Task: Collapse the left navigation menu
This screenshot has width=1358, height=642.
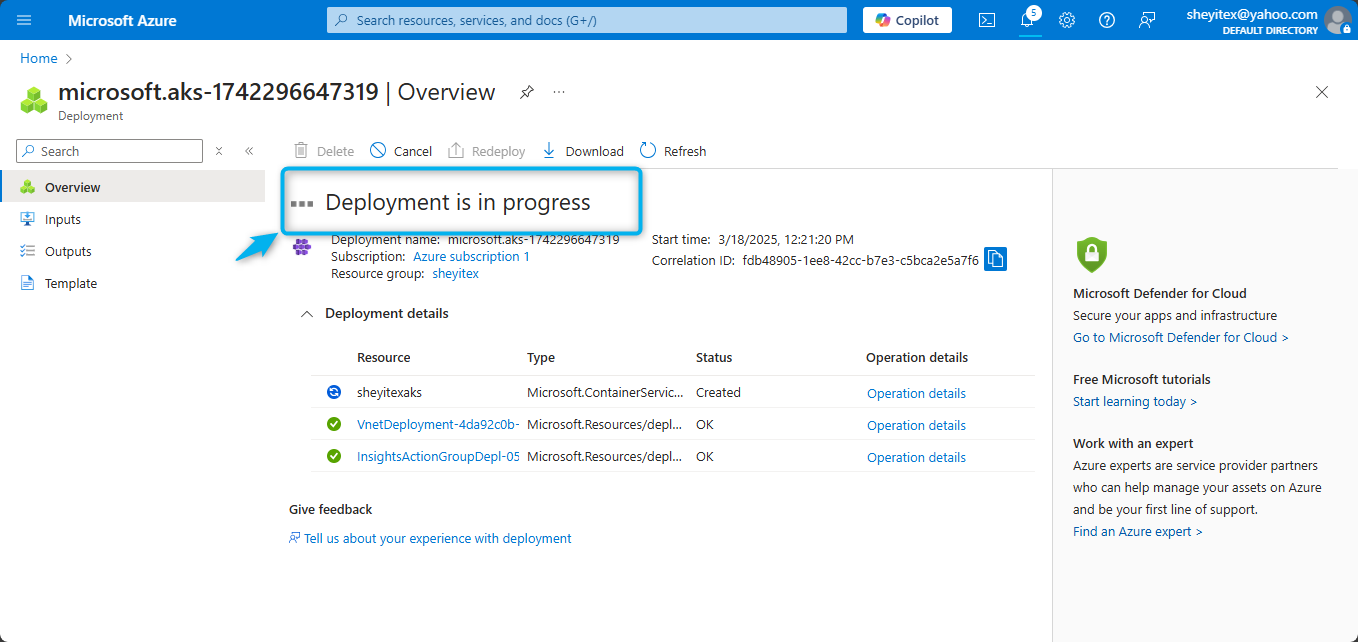Action: coord(249,151)
